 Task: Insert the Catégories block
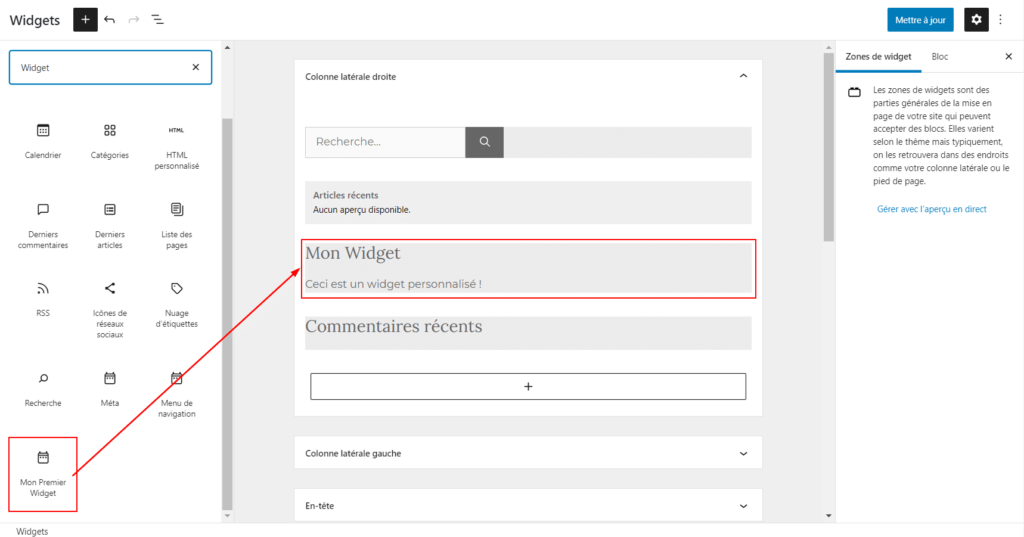click(110, 141)
